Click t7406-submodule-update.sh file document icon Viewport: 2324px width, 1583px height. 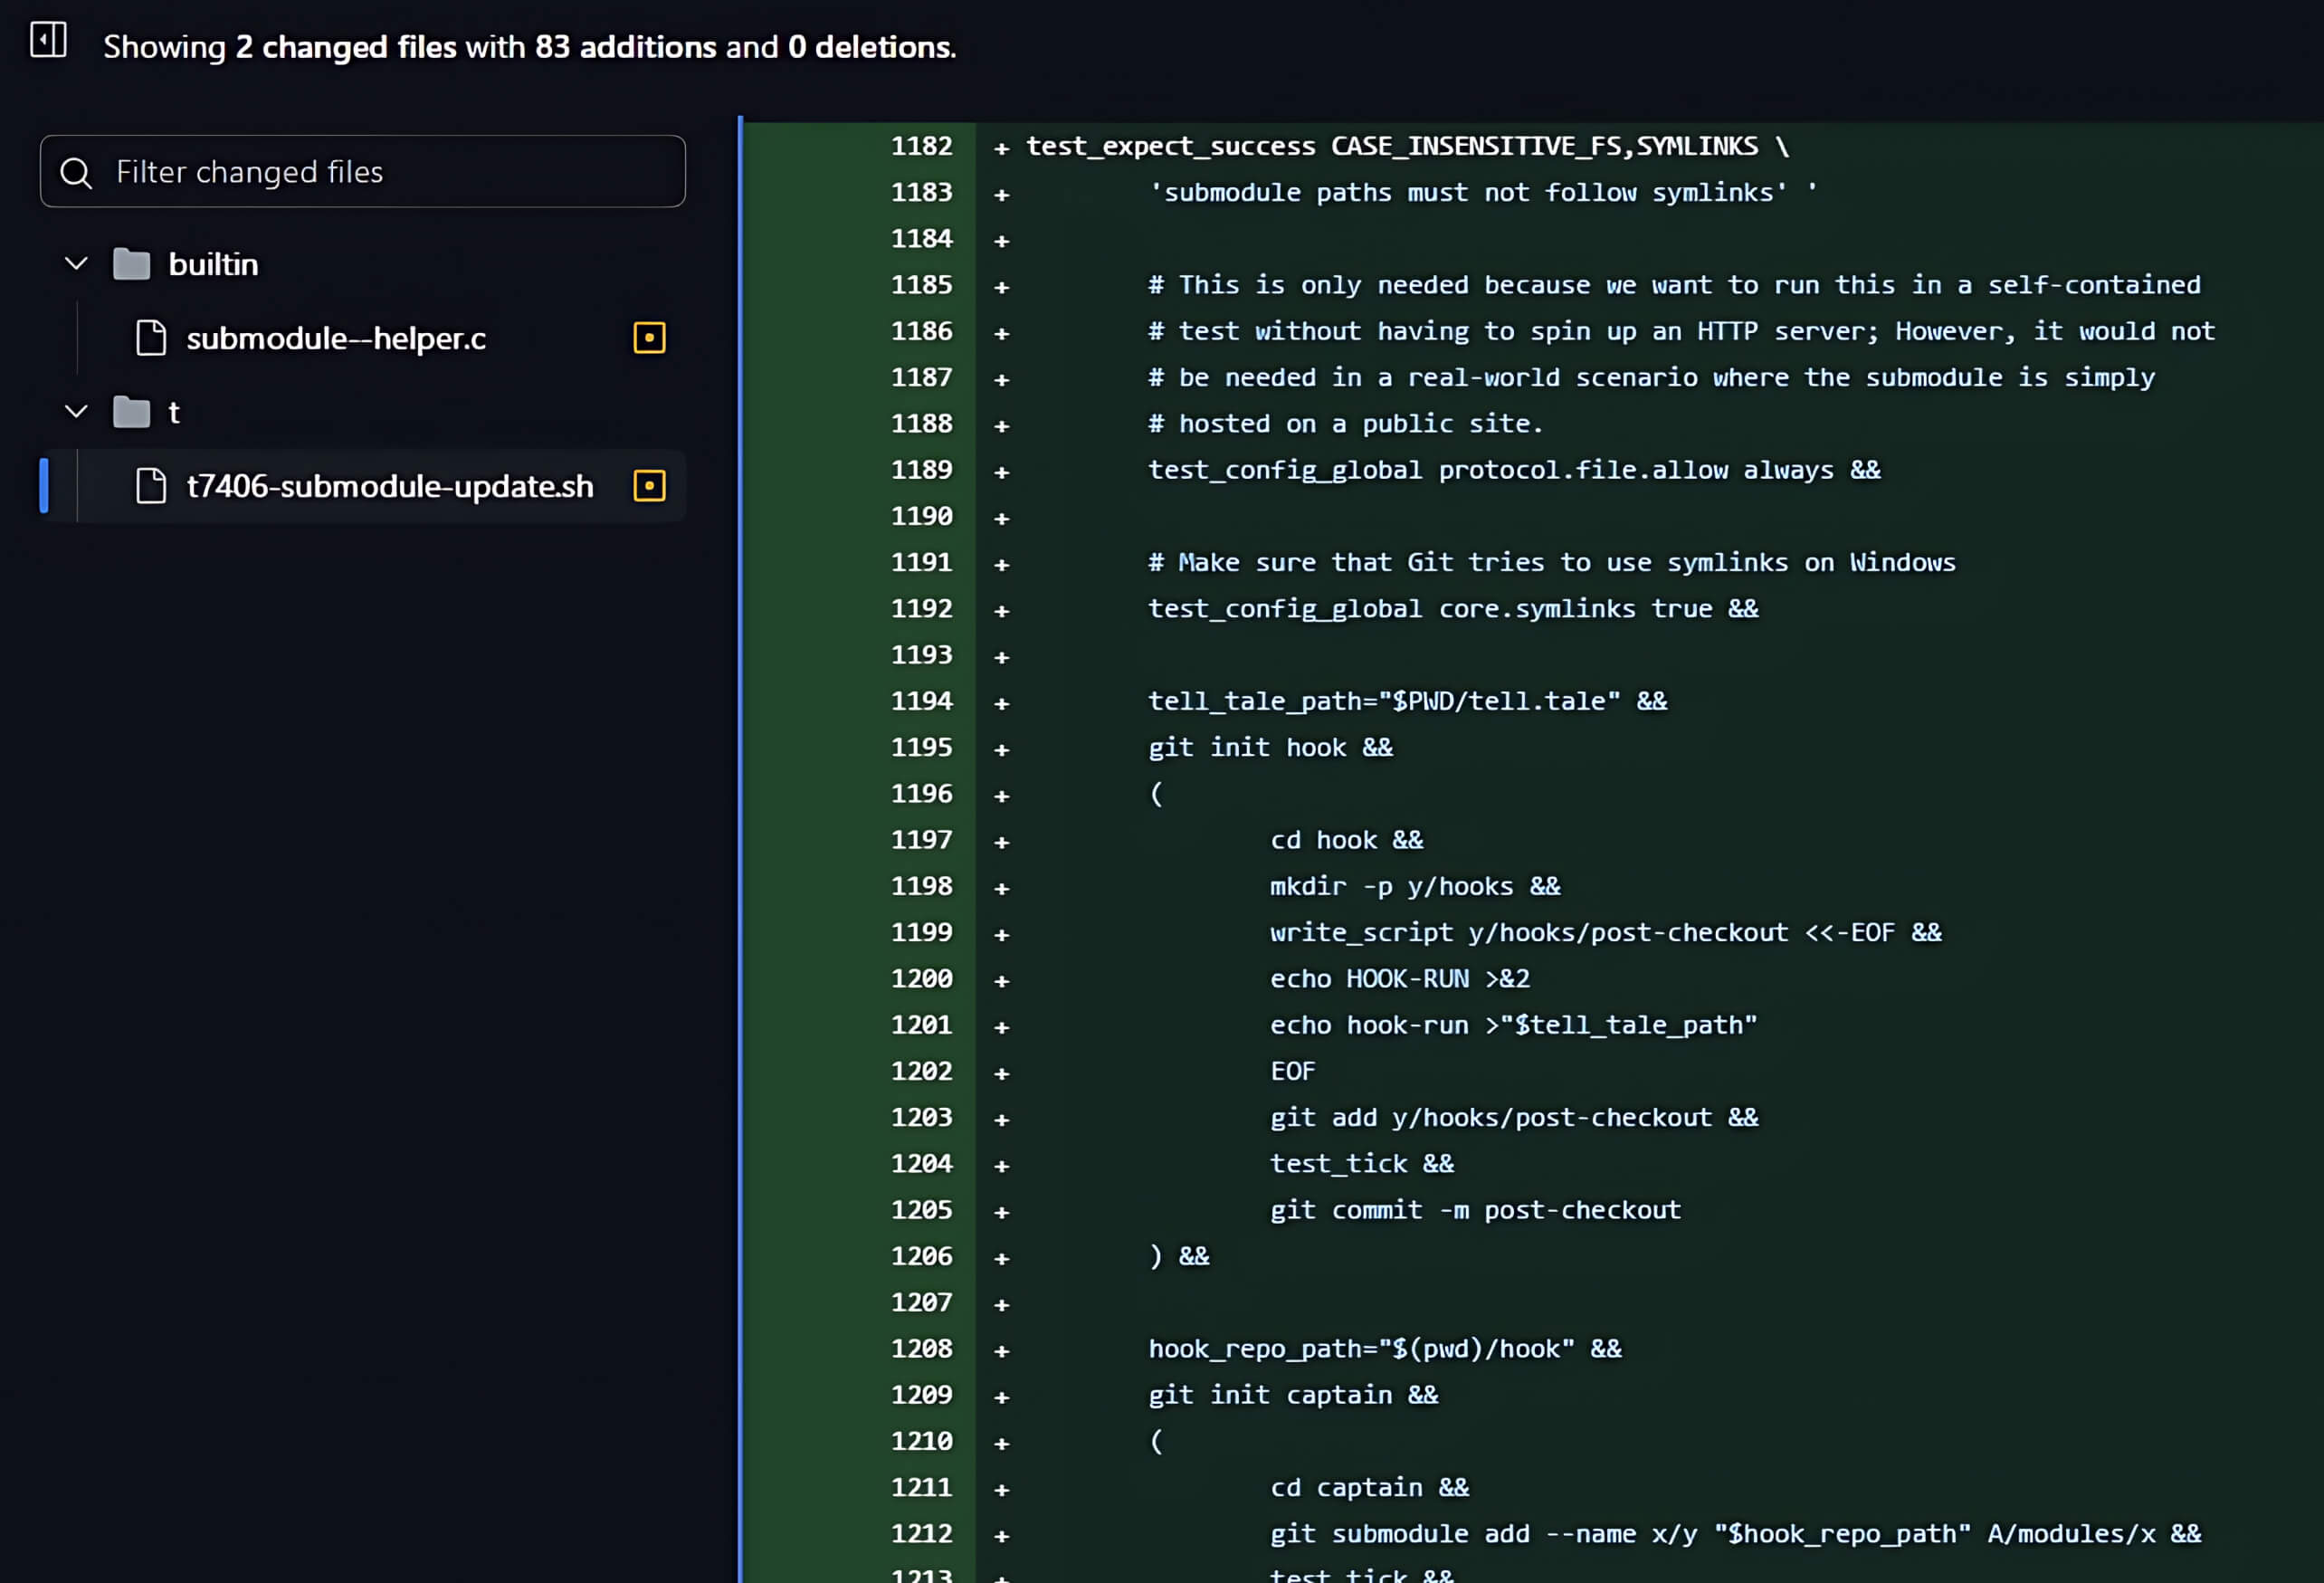pos(151,487)
